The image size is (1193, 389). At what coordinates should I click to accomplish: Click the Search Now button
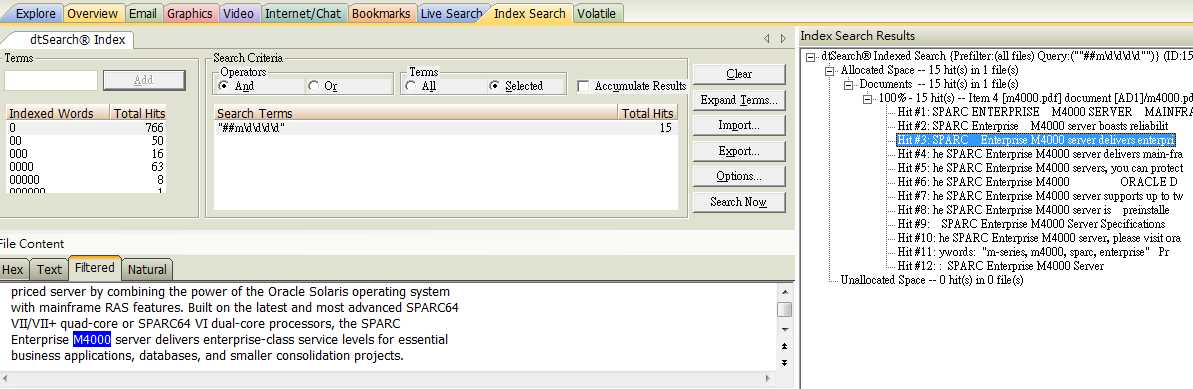[x=739, y=202]
